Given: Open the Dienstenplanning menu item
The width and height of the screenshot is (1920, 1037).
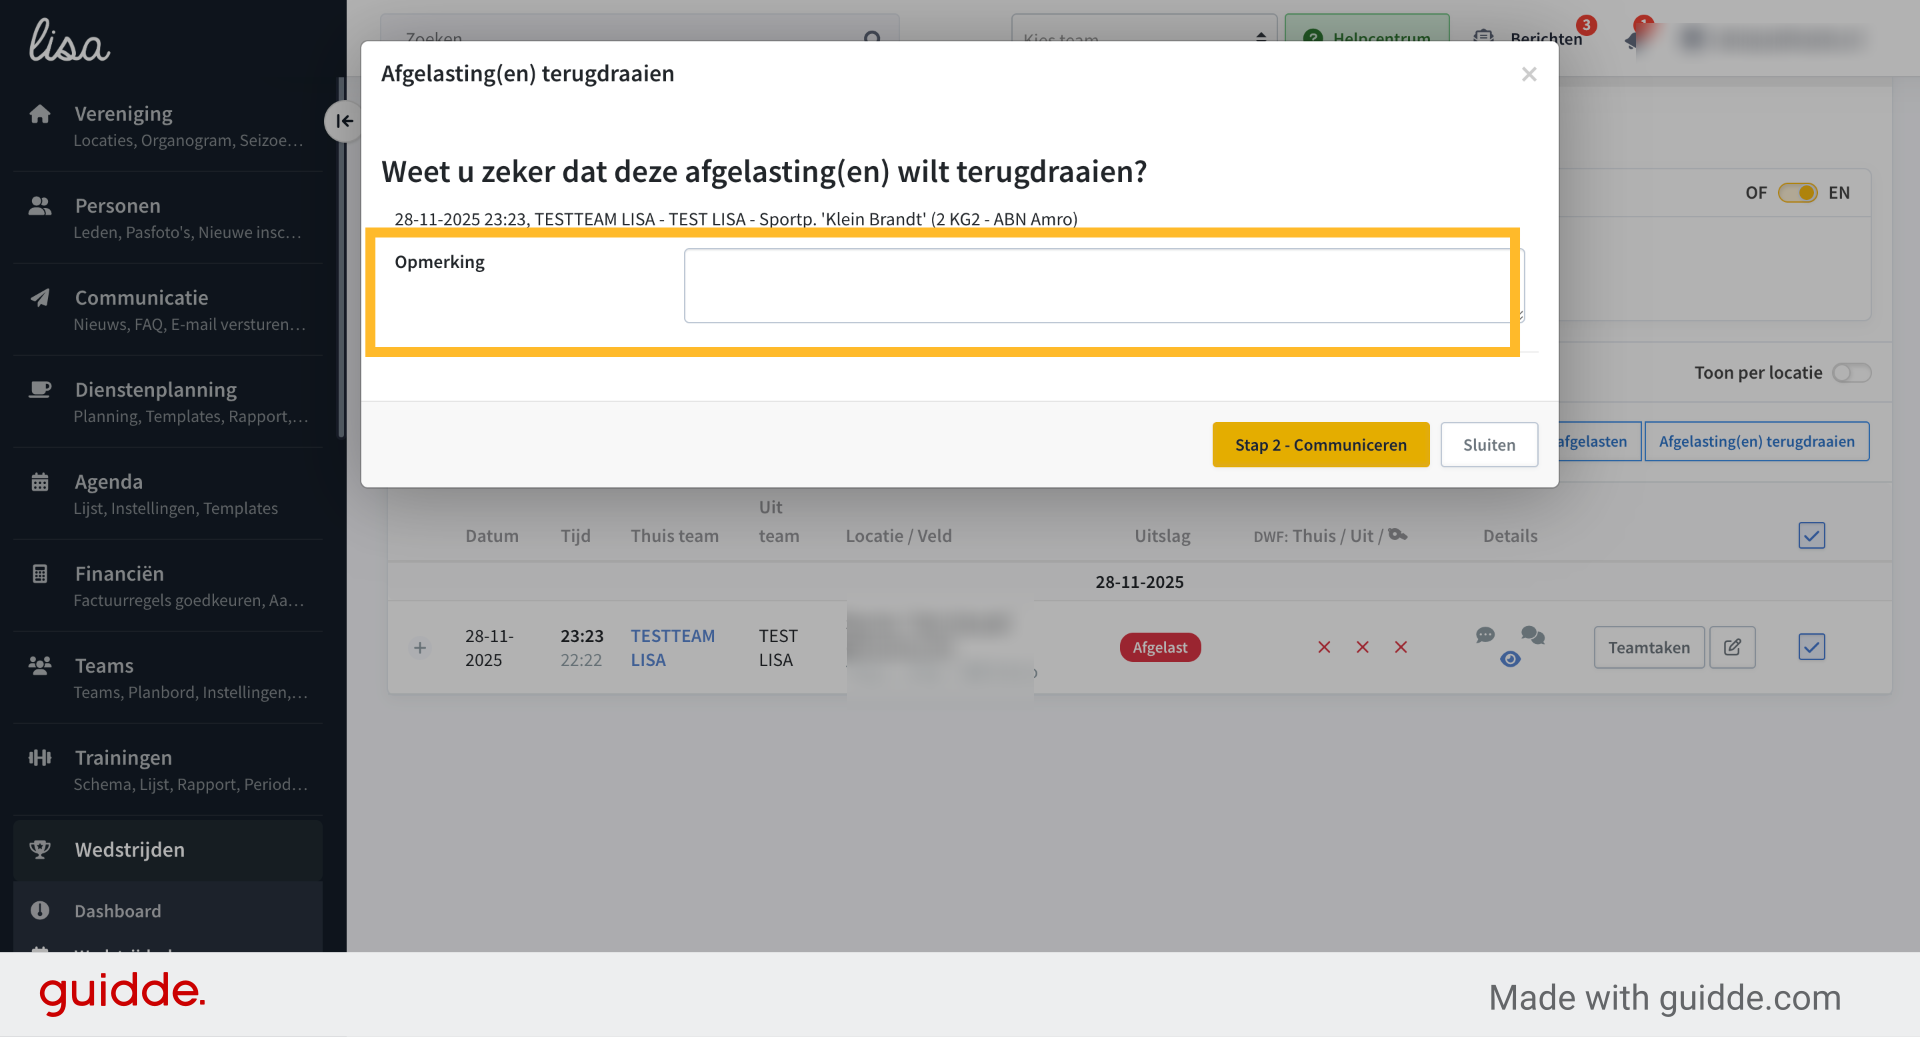Looking at the screenshot, I should 168,401.
